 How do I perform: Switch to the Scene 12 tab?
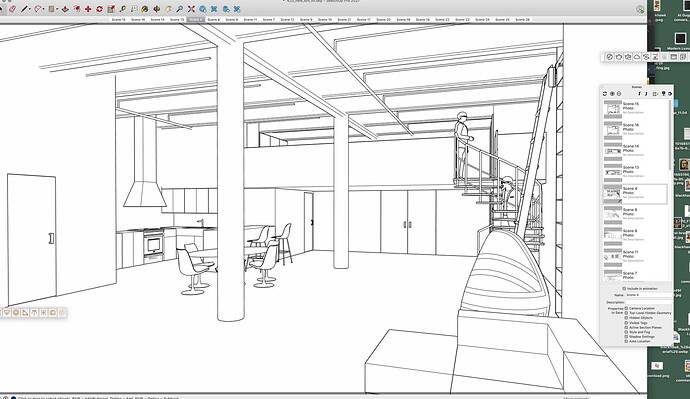[287, 19]
